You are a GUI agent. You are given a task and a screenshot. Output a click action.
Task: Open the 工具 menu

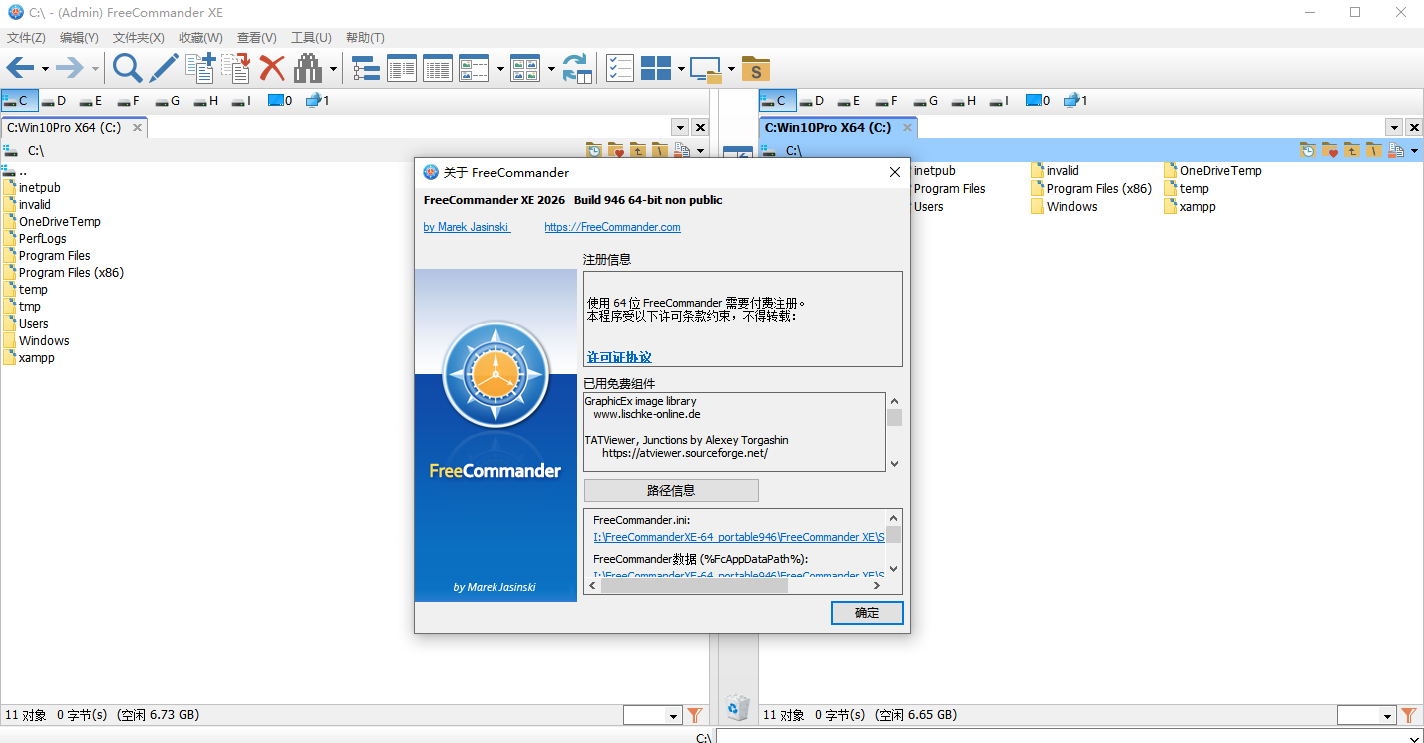[x=311, y=37]
